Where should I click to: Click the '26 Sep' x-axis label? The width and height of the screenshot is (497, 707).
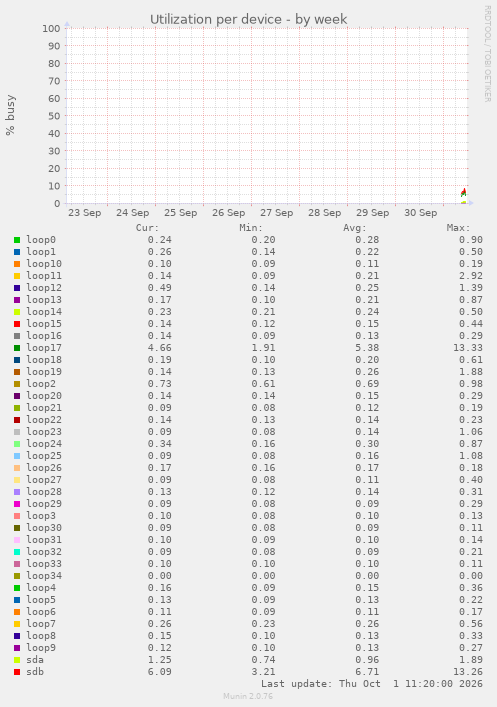(229, 213)
